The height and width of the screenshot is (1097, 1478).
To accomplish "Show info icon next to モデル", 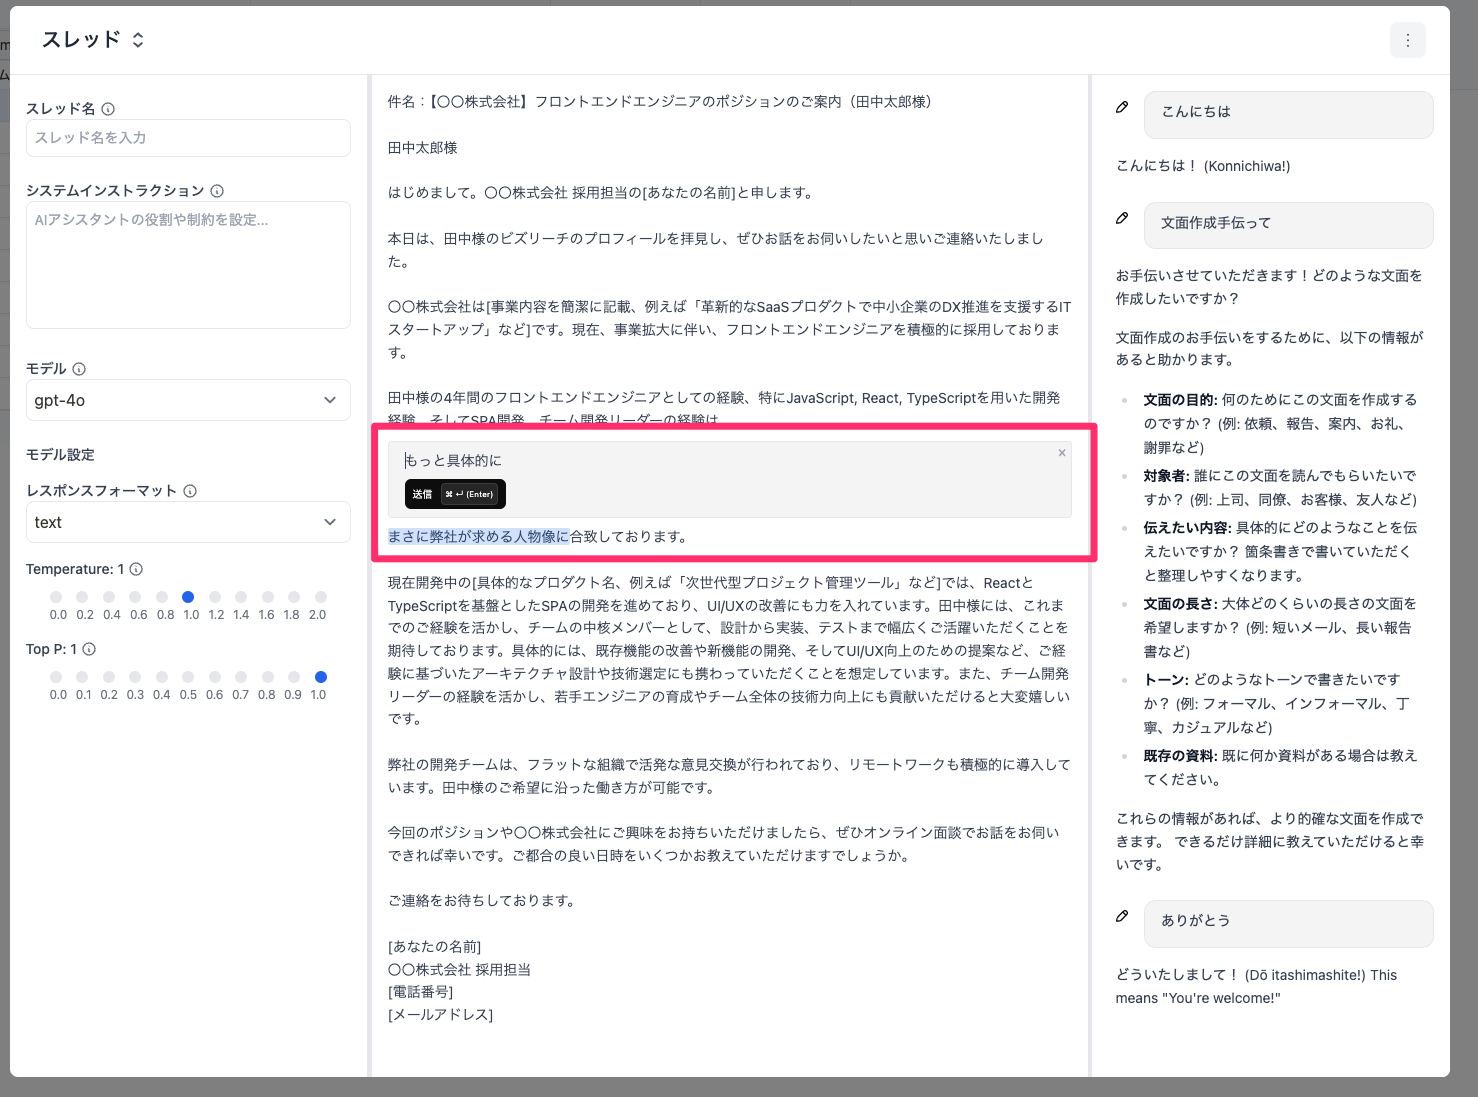I will click(x=79, y=369).
